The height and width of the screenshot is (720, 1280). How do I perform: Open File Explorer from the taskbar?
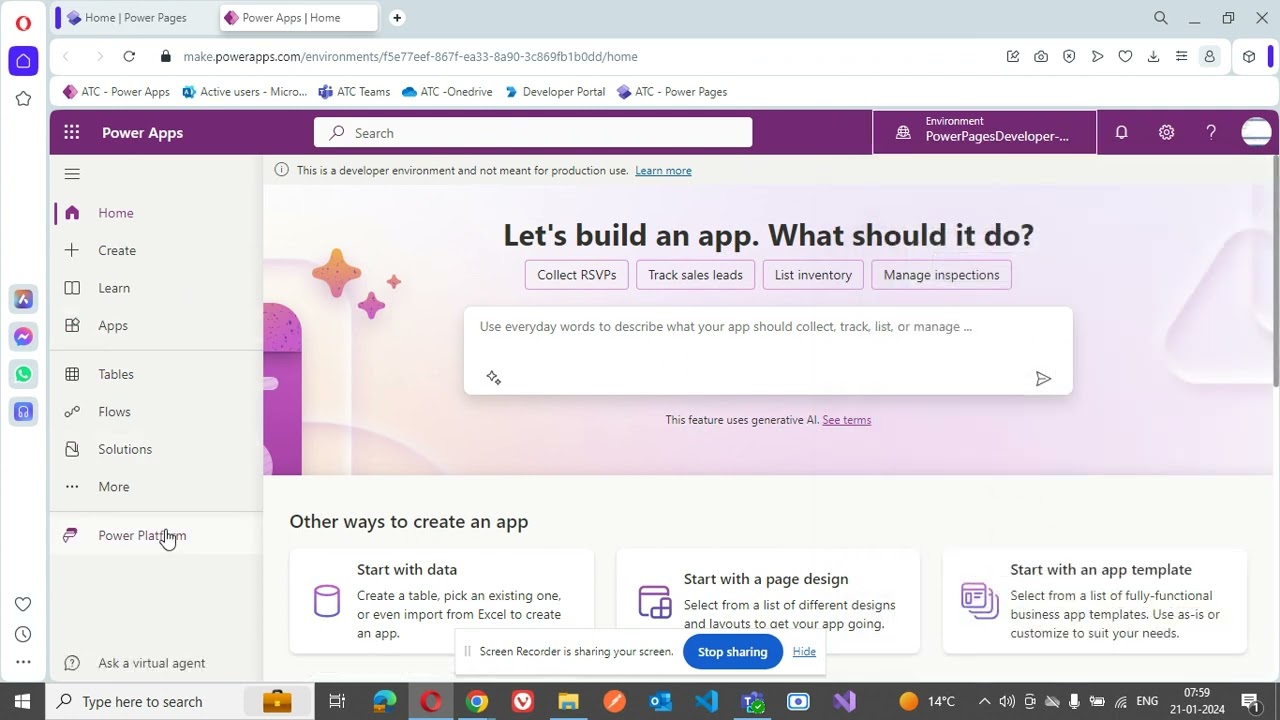point(568,701)
